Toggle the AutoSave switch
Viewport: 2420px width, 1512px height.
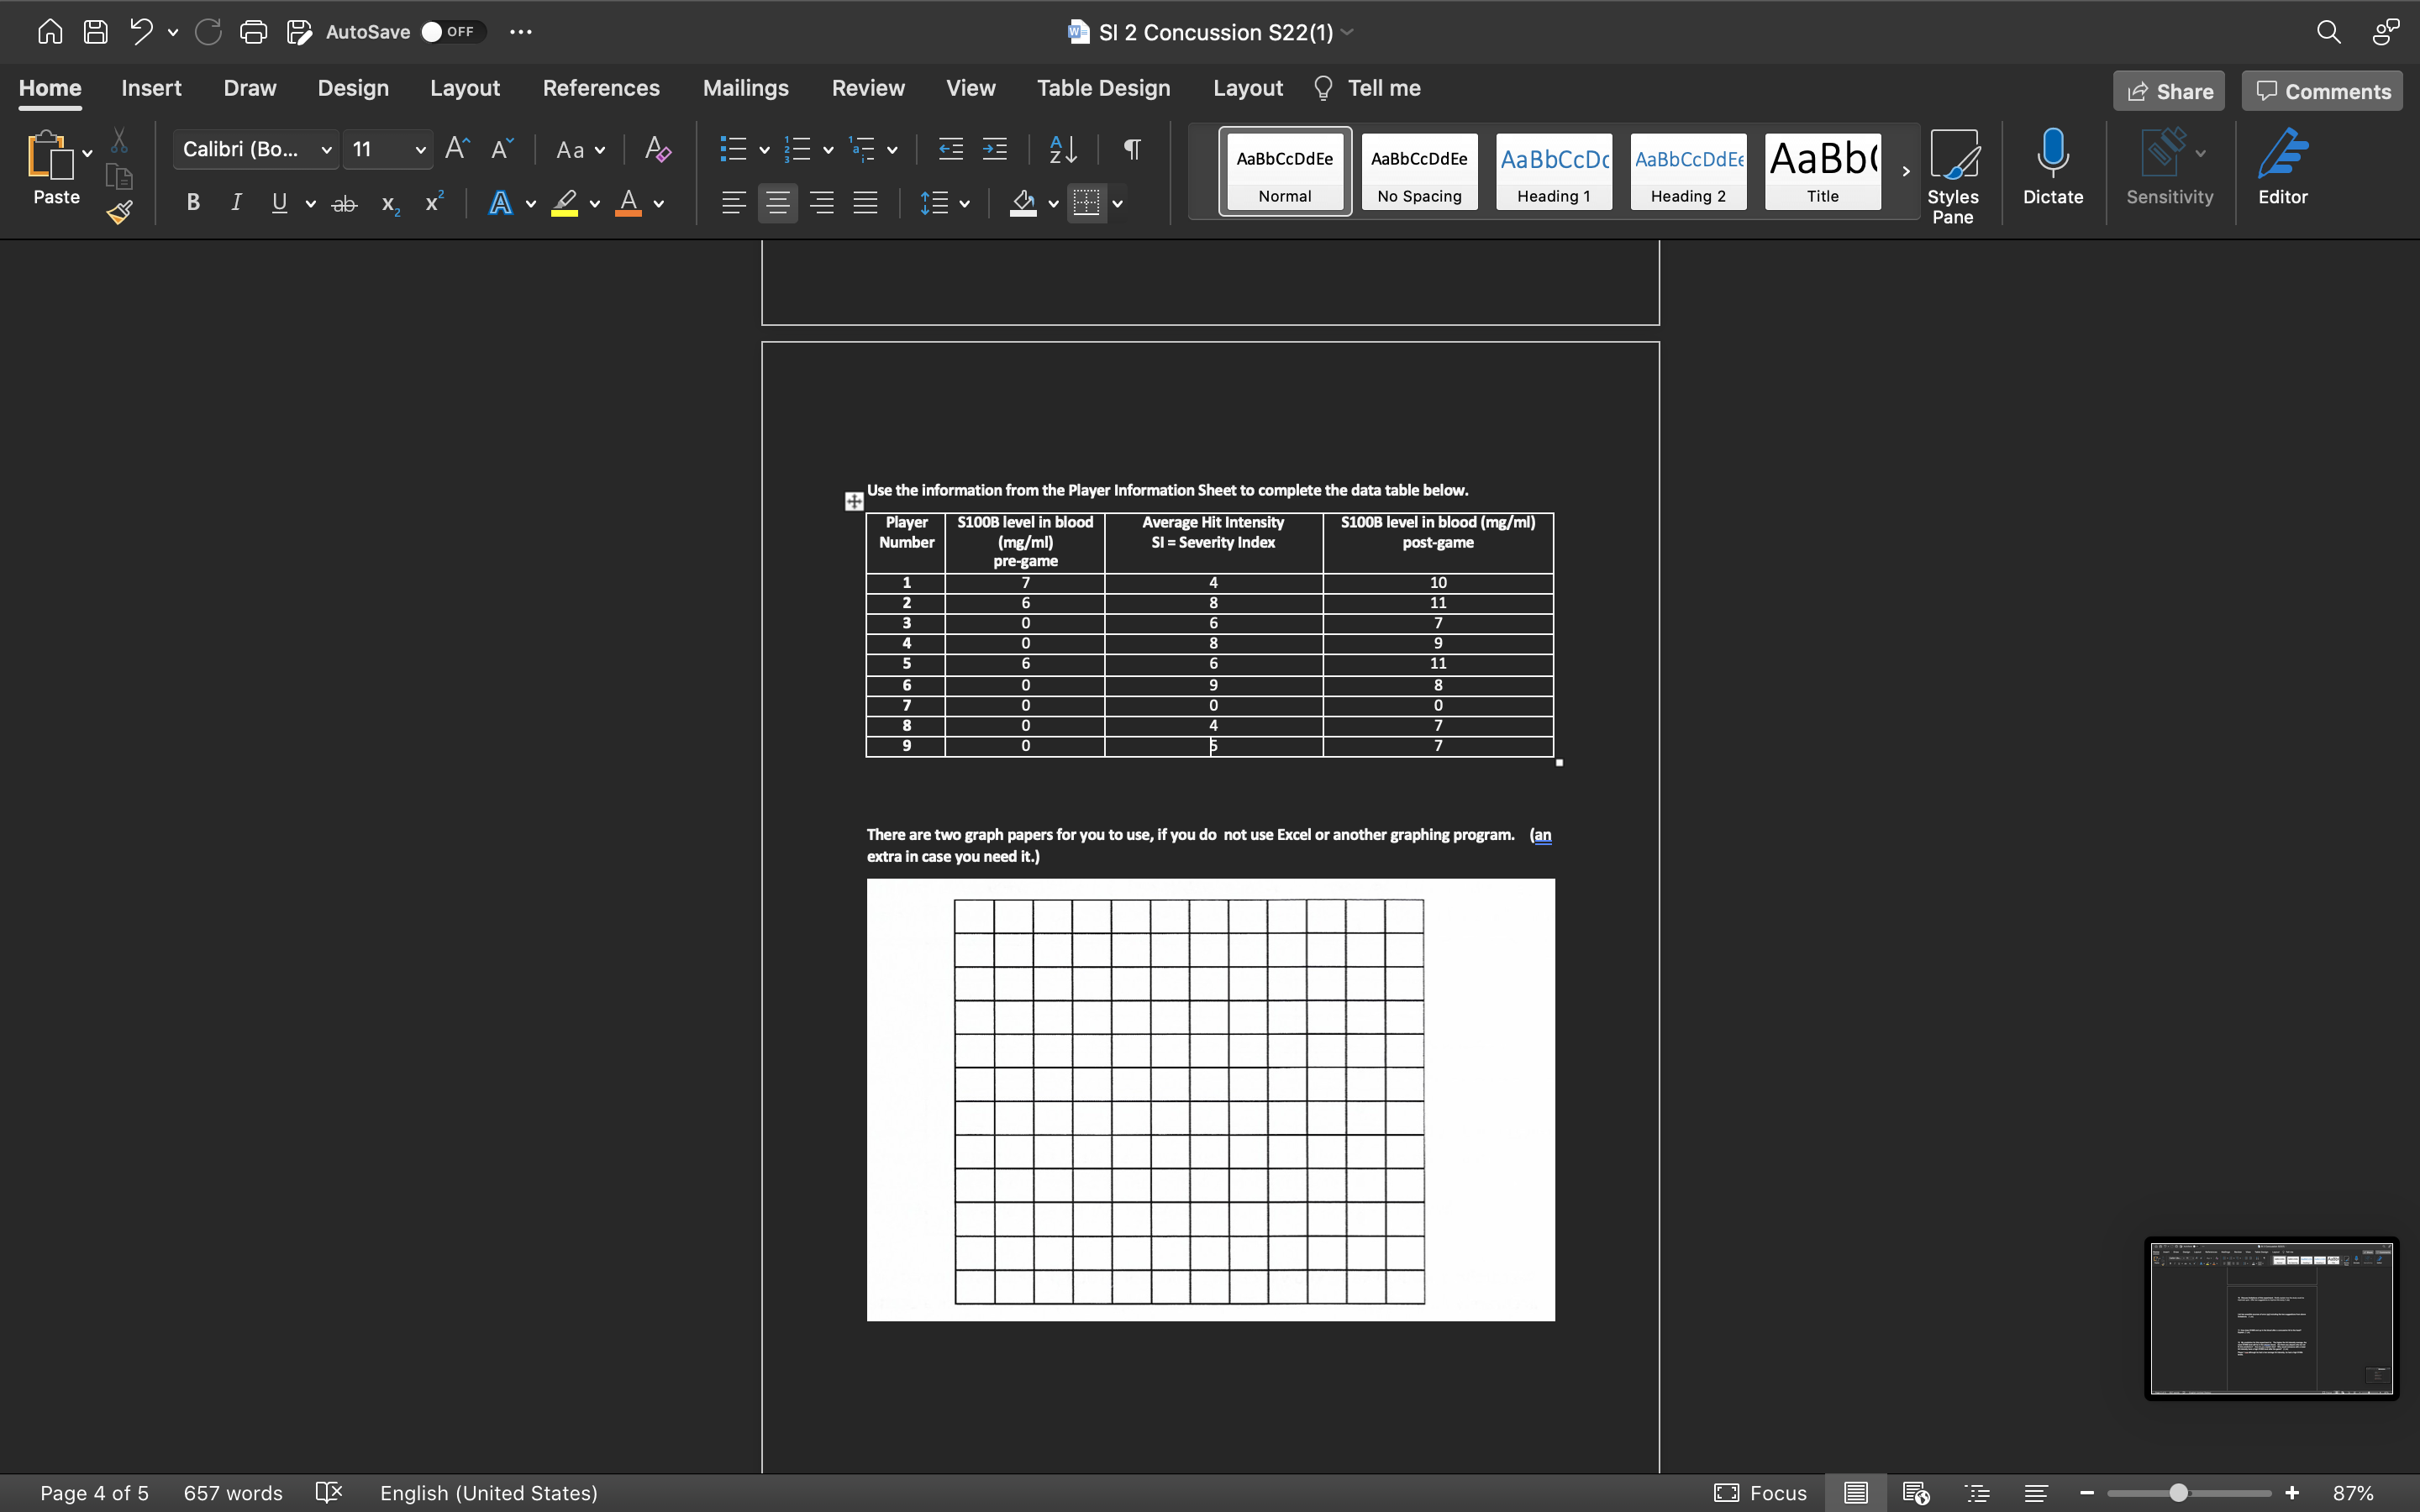coord(452,32)
